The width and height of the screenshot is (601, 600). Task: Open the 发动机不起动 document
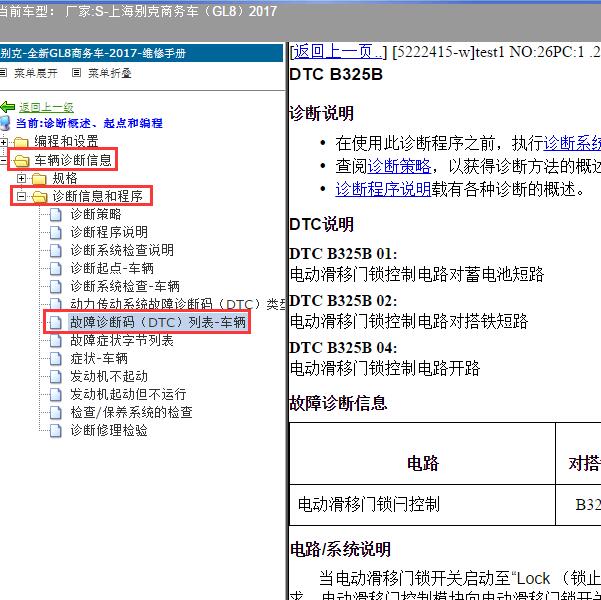[109, 376]
